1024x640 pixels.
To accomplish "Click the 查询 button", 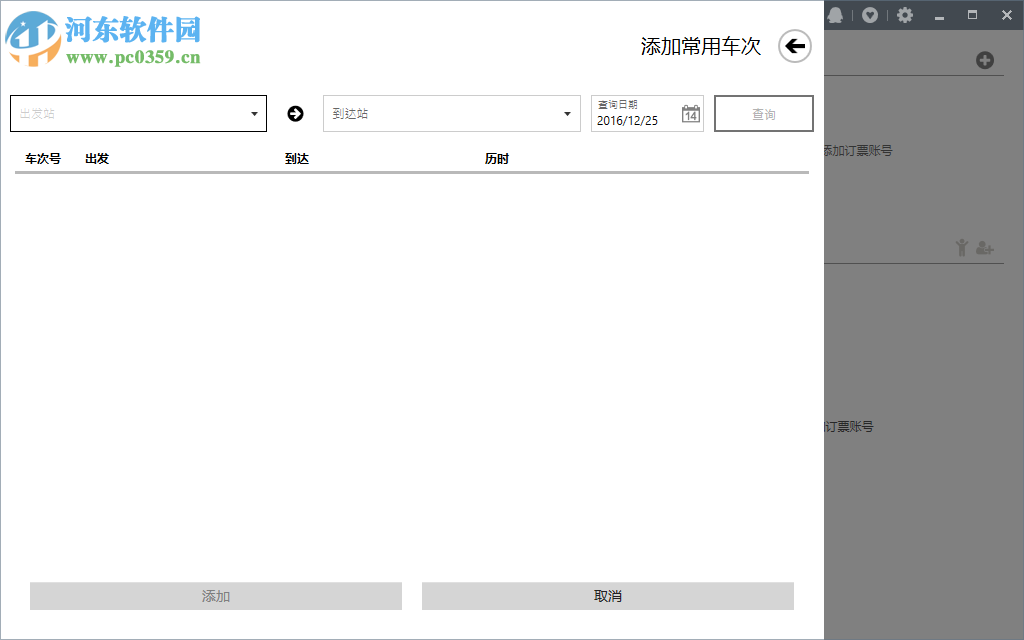I will (x=763, y=113).
